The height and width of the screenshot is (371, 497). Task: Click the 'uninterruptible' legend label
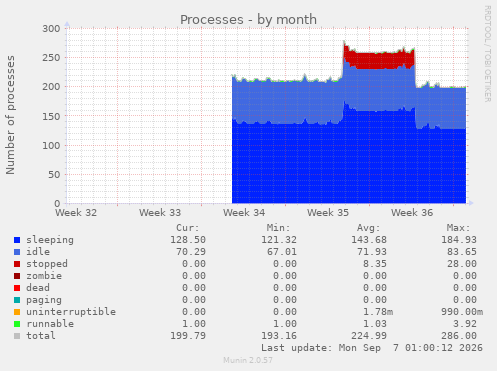tap(71, 312)
